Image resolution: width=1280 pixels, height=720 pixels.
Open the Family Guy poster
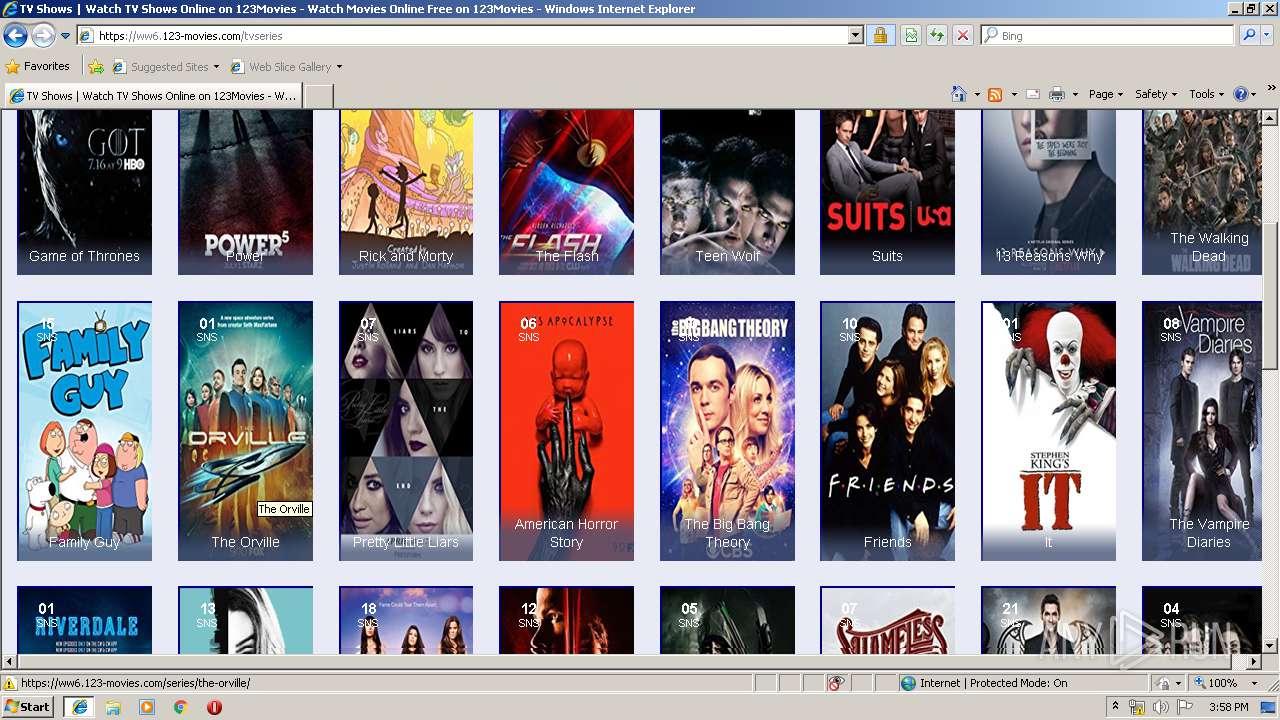84,431
